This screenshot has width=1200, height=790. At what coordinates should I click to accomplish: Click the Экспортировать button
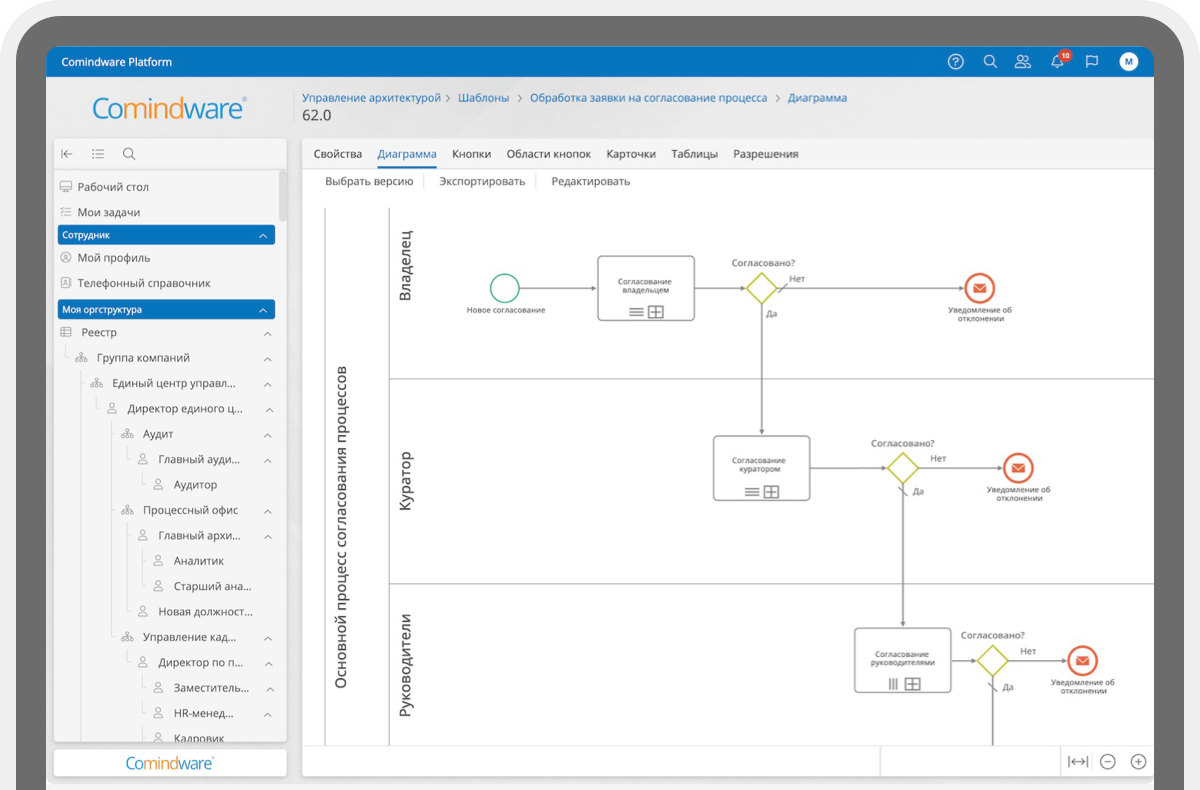tap(482, 182)
